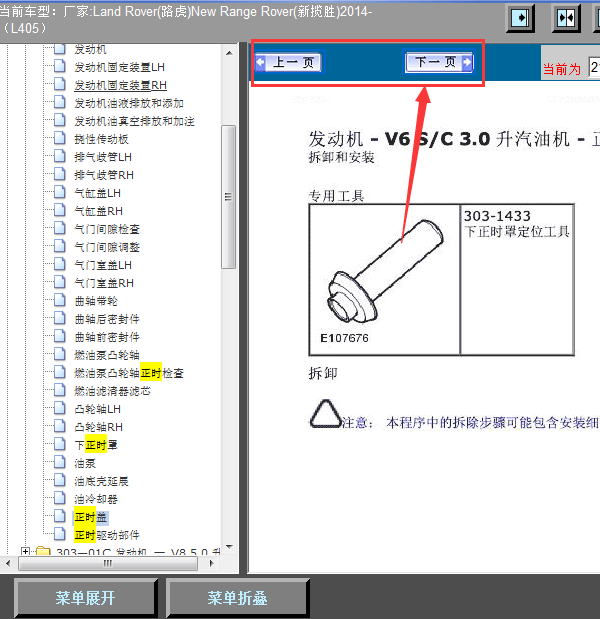
Task: Click the 菜单折叠 collapse menu button
Action: [238, 598]
